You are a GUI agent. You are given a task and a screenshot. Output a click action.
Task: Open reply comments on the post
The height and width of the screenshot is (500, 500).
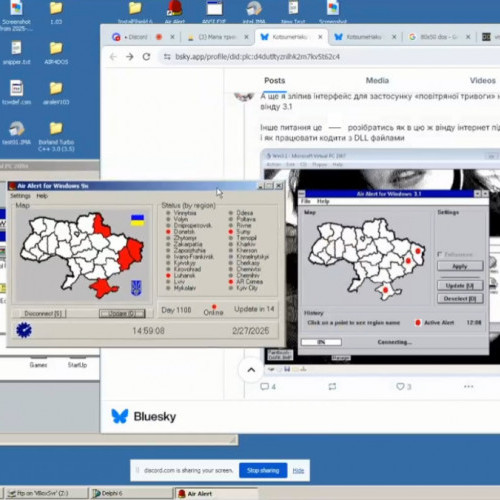tap(265, 387)
